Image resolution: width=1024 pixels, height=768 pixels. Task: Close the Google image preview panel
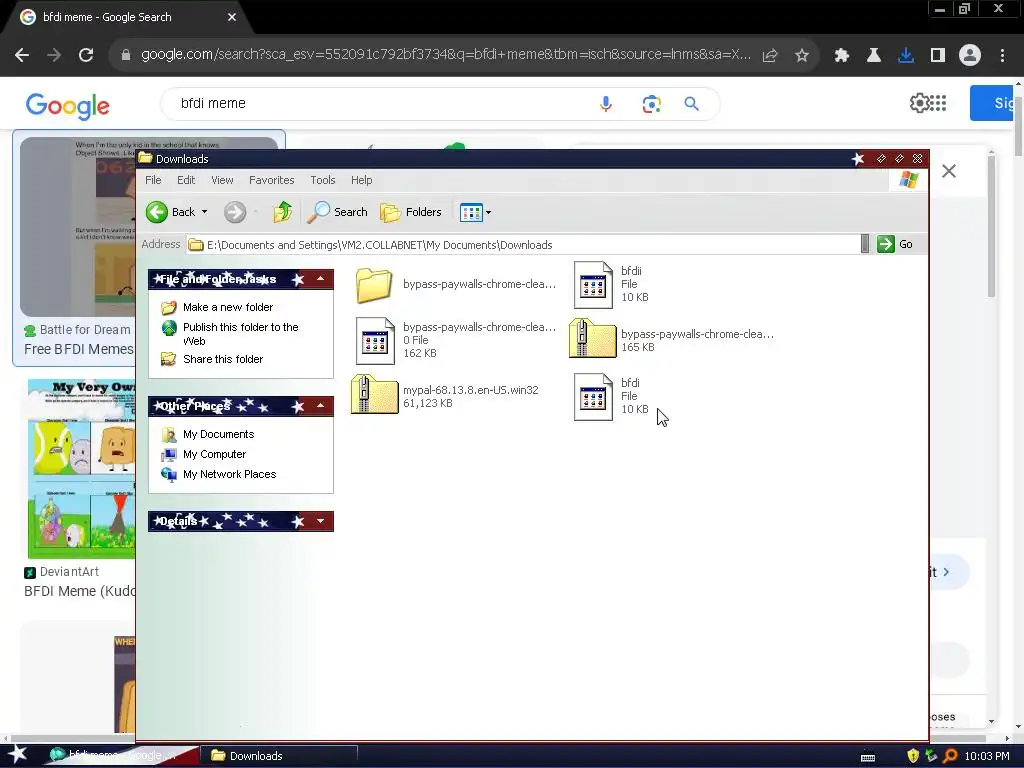point(949,171)
